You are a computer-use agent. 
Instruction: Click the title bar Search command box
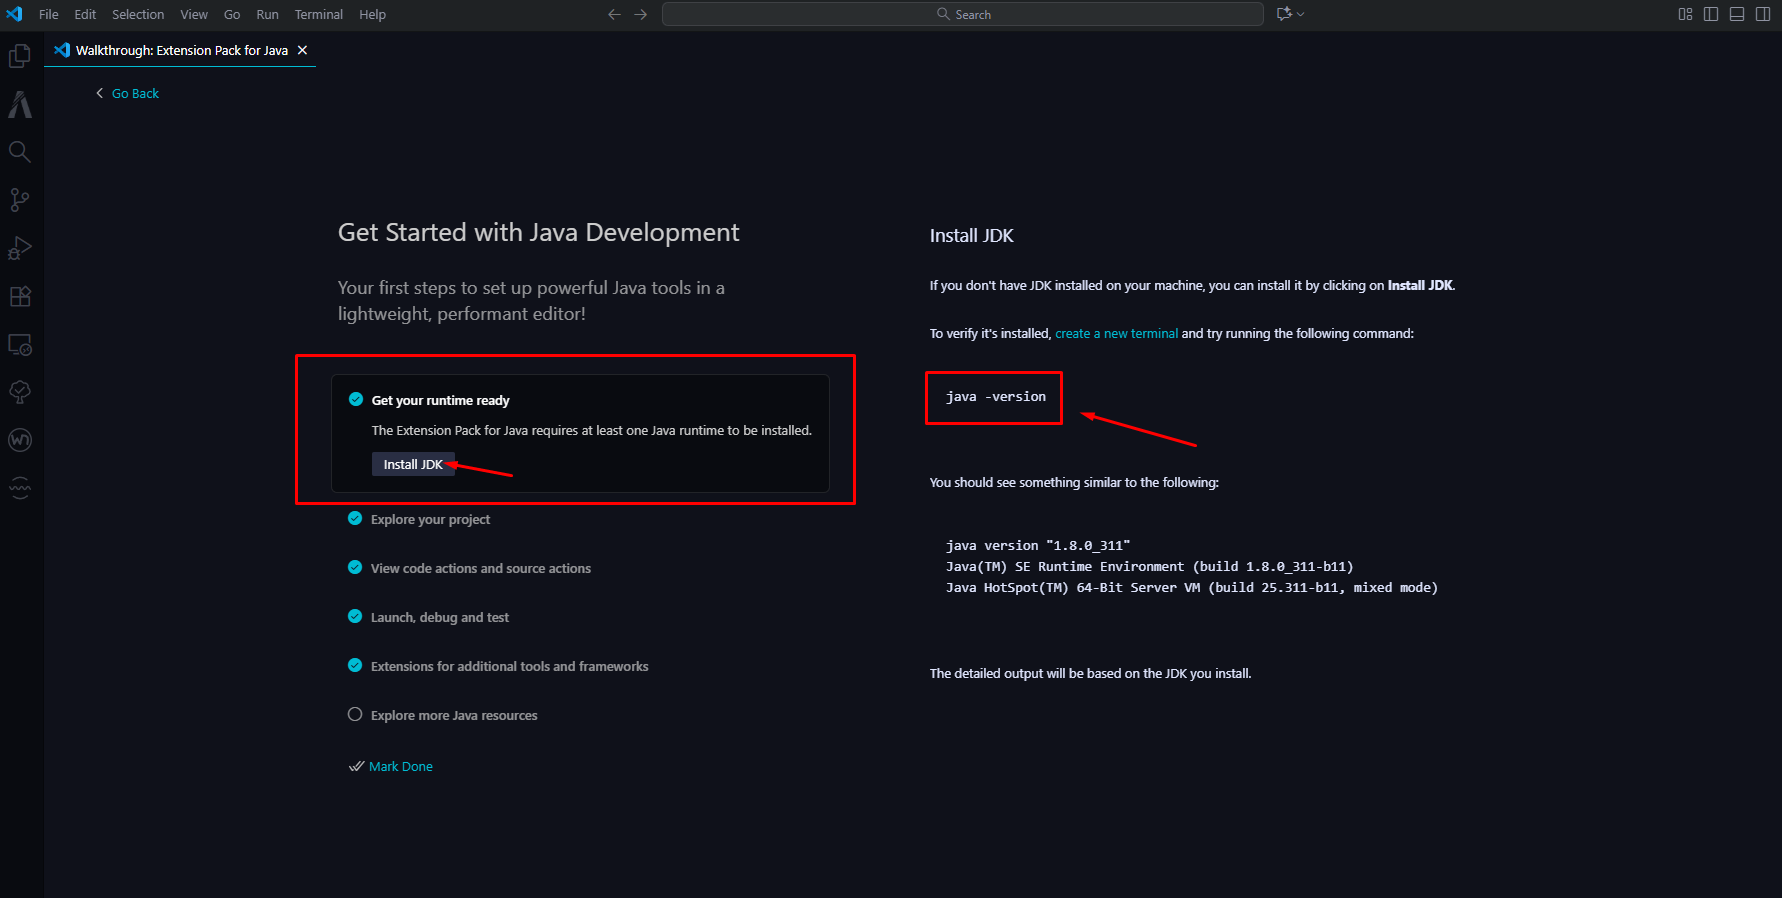(963, 14)
